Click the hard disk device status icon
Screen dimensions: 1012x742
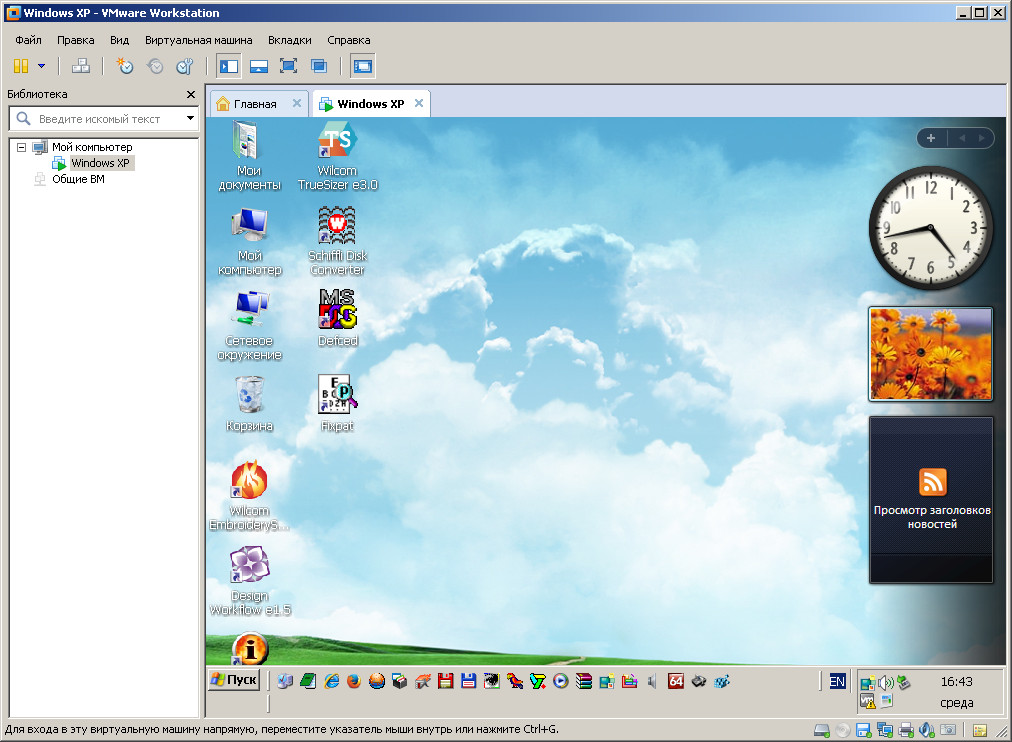pos(822,730)
